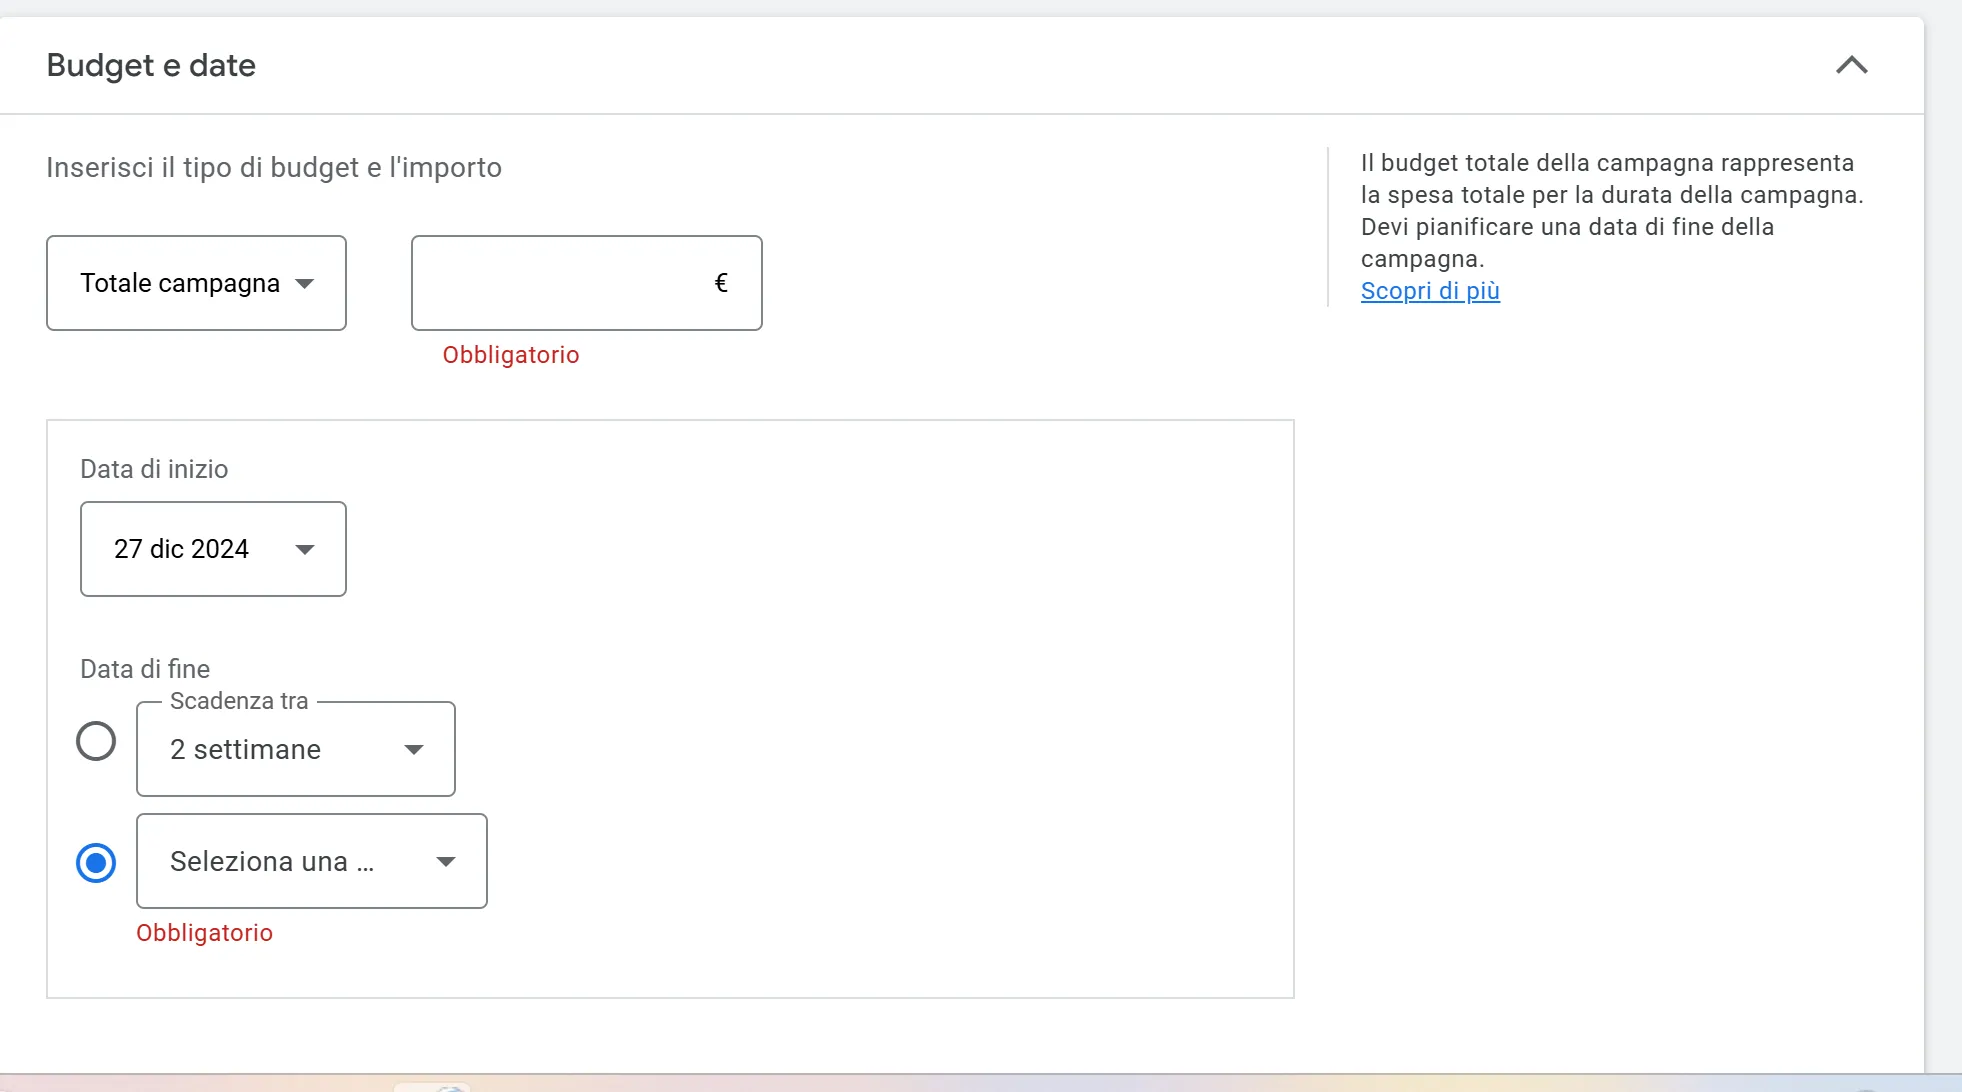Click the upward chevron icon at top right
The image size is (1962, 1092).
pyautogui.click(x=1852, y=65)
